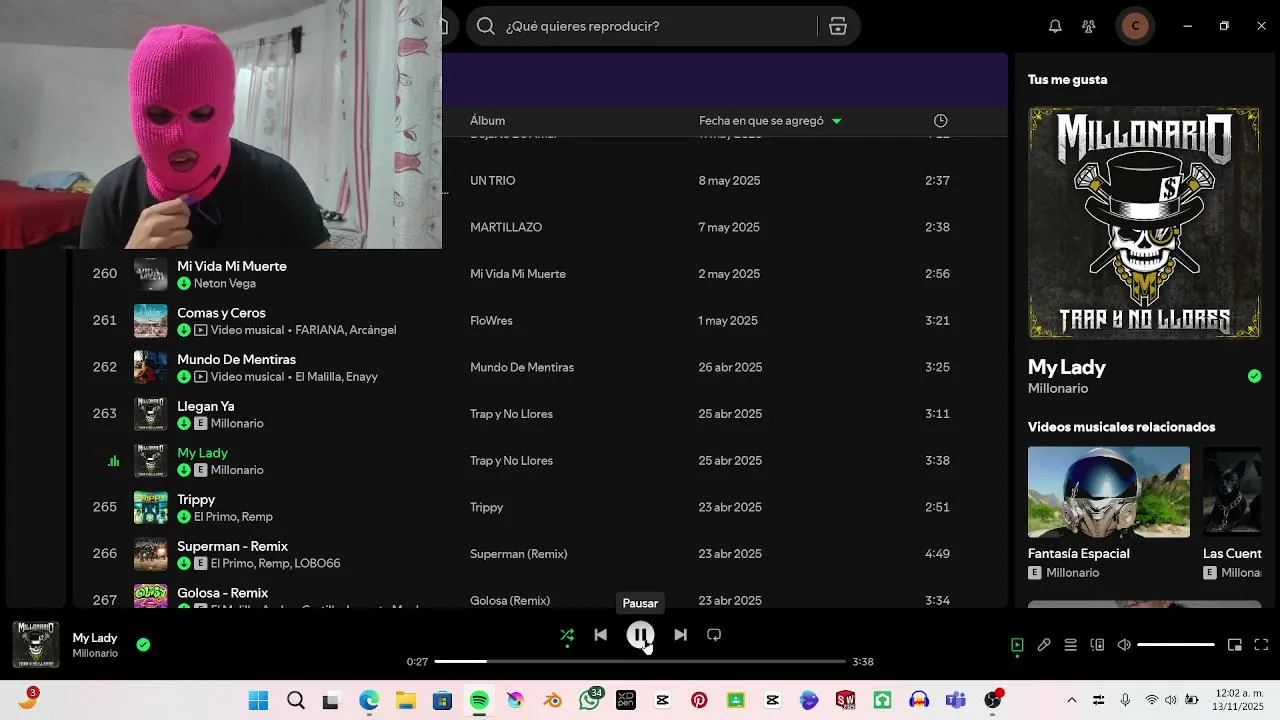Pause the current song
1280x720 pixels.
click(640, 635)
